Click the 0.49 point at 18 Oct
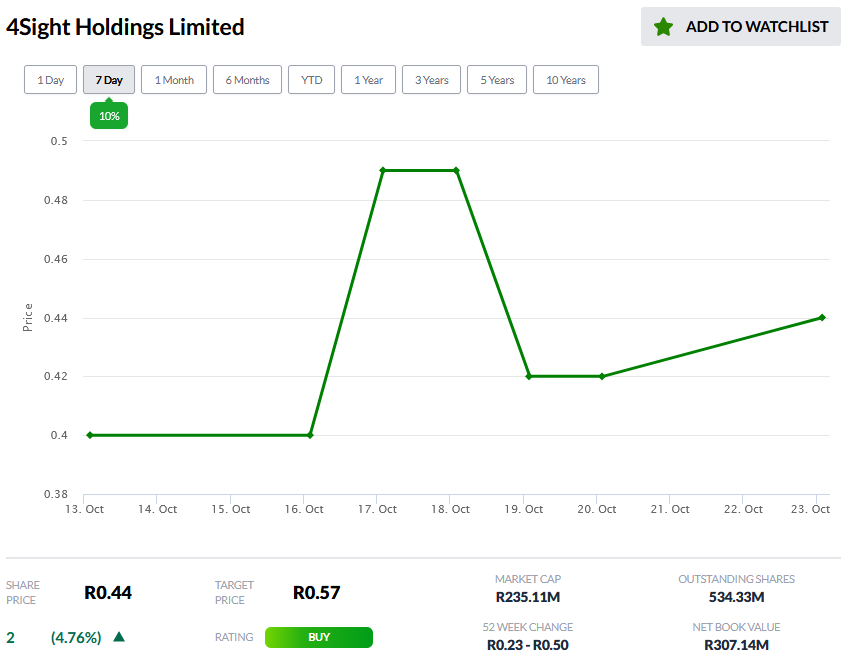852x659 pixels. coord(456,171)
